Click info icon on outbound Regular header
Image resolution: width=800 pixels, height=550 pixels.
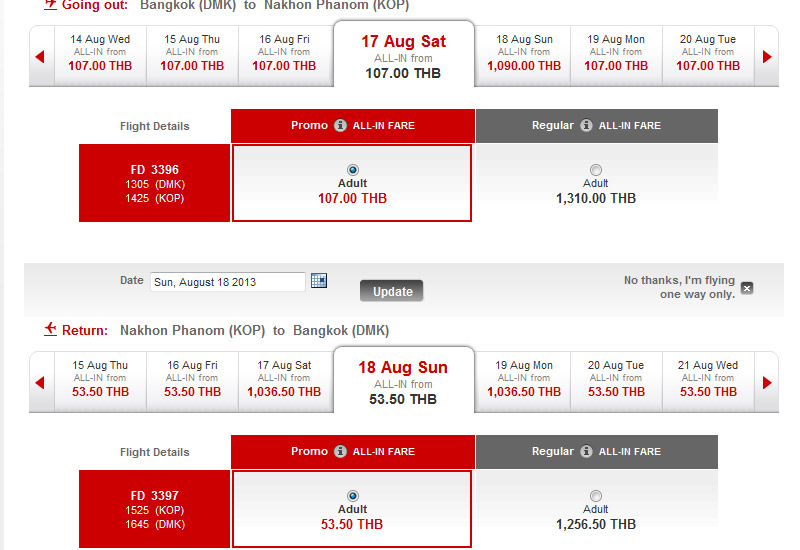[x=586, y=126]
